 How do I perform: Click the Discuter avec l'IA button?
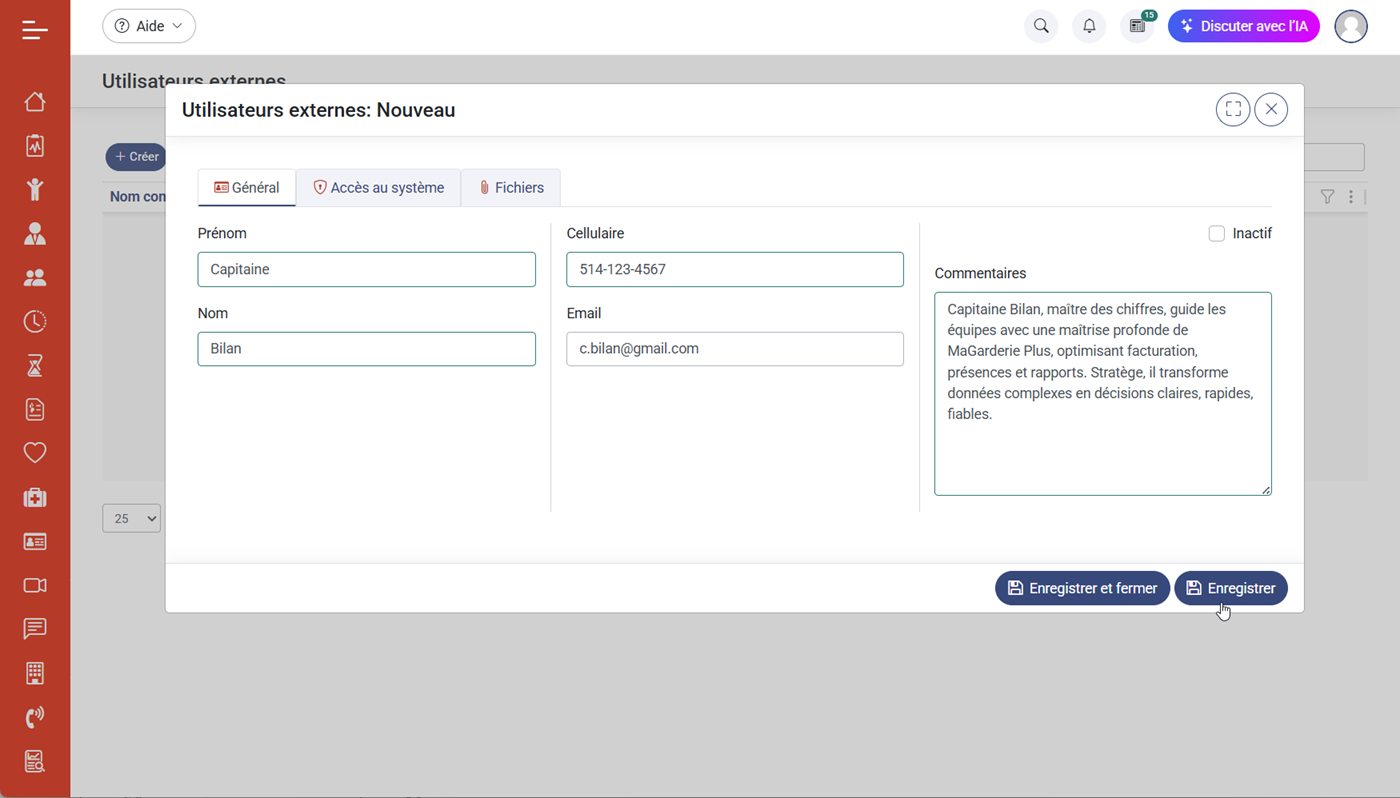click(1244, 26)
